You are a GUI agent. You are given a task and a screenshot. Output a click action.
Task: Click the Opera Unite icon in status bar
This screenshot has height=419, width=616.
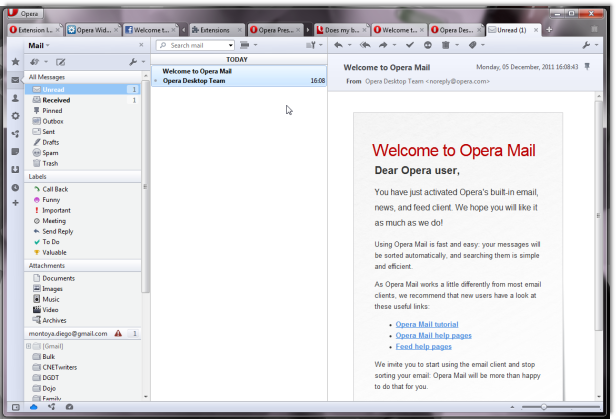(x=51, y=407)
